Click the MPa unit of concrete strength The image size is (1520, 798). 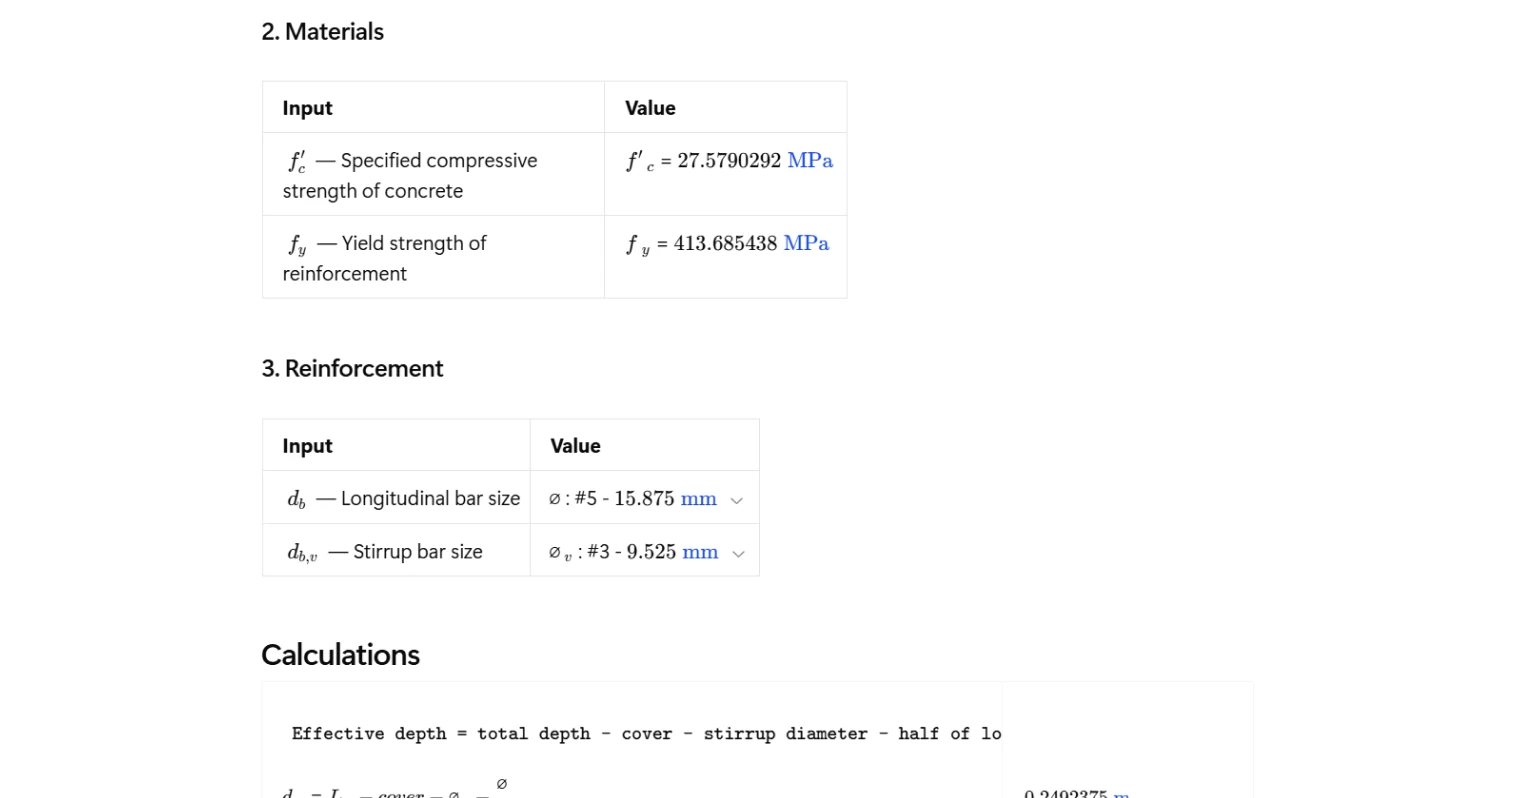tap(810, 160)
